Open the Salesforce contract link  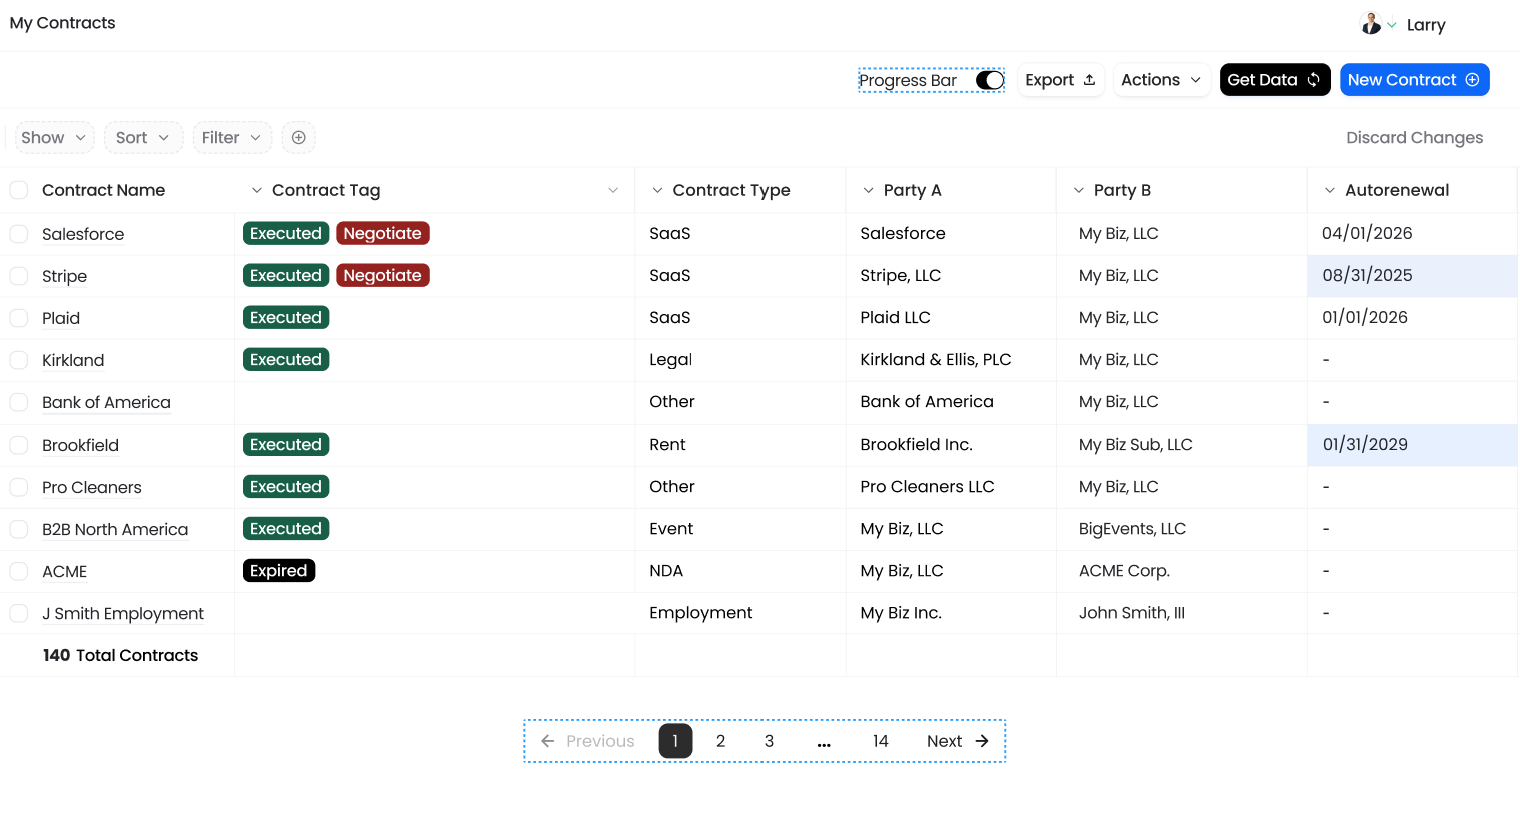coord(83,234)
